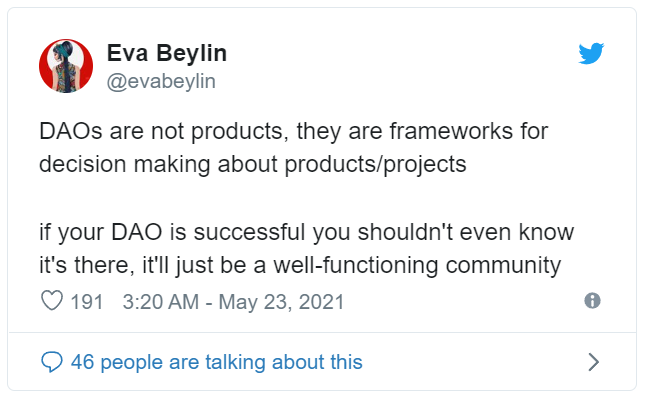Like the tweet with the heart icon
652x399 pixels.
point(52,300)
